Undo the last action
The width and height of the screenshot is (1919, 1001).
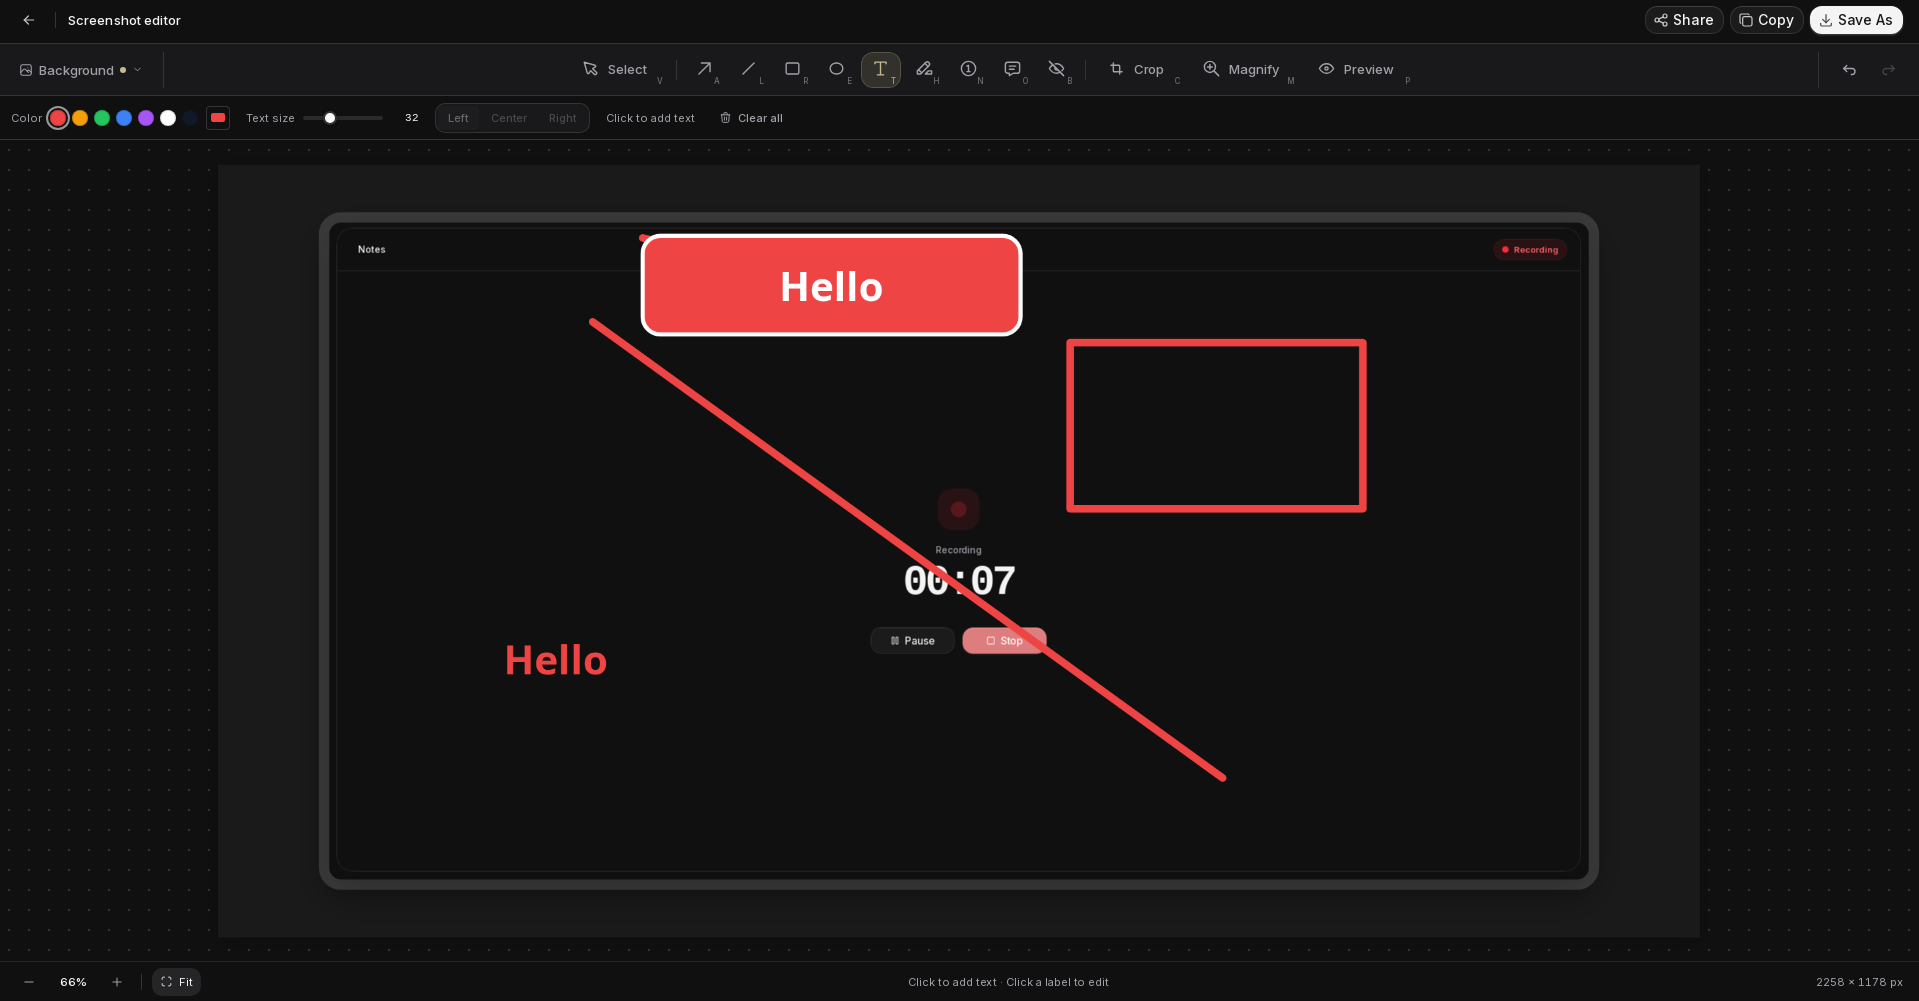[1849, 70]
